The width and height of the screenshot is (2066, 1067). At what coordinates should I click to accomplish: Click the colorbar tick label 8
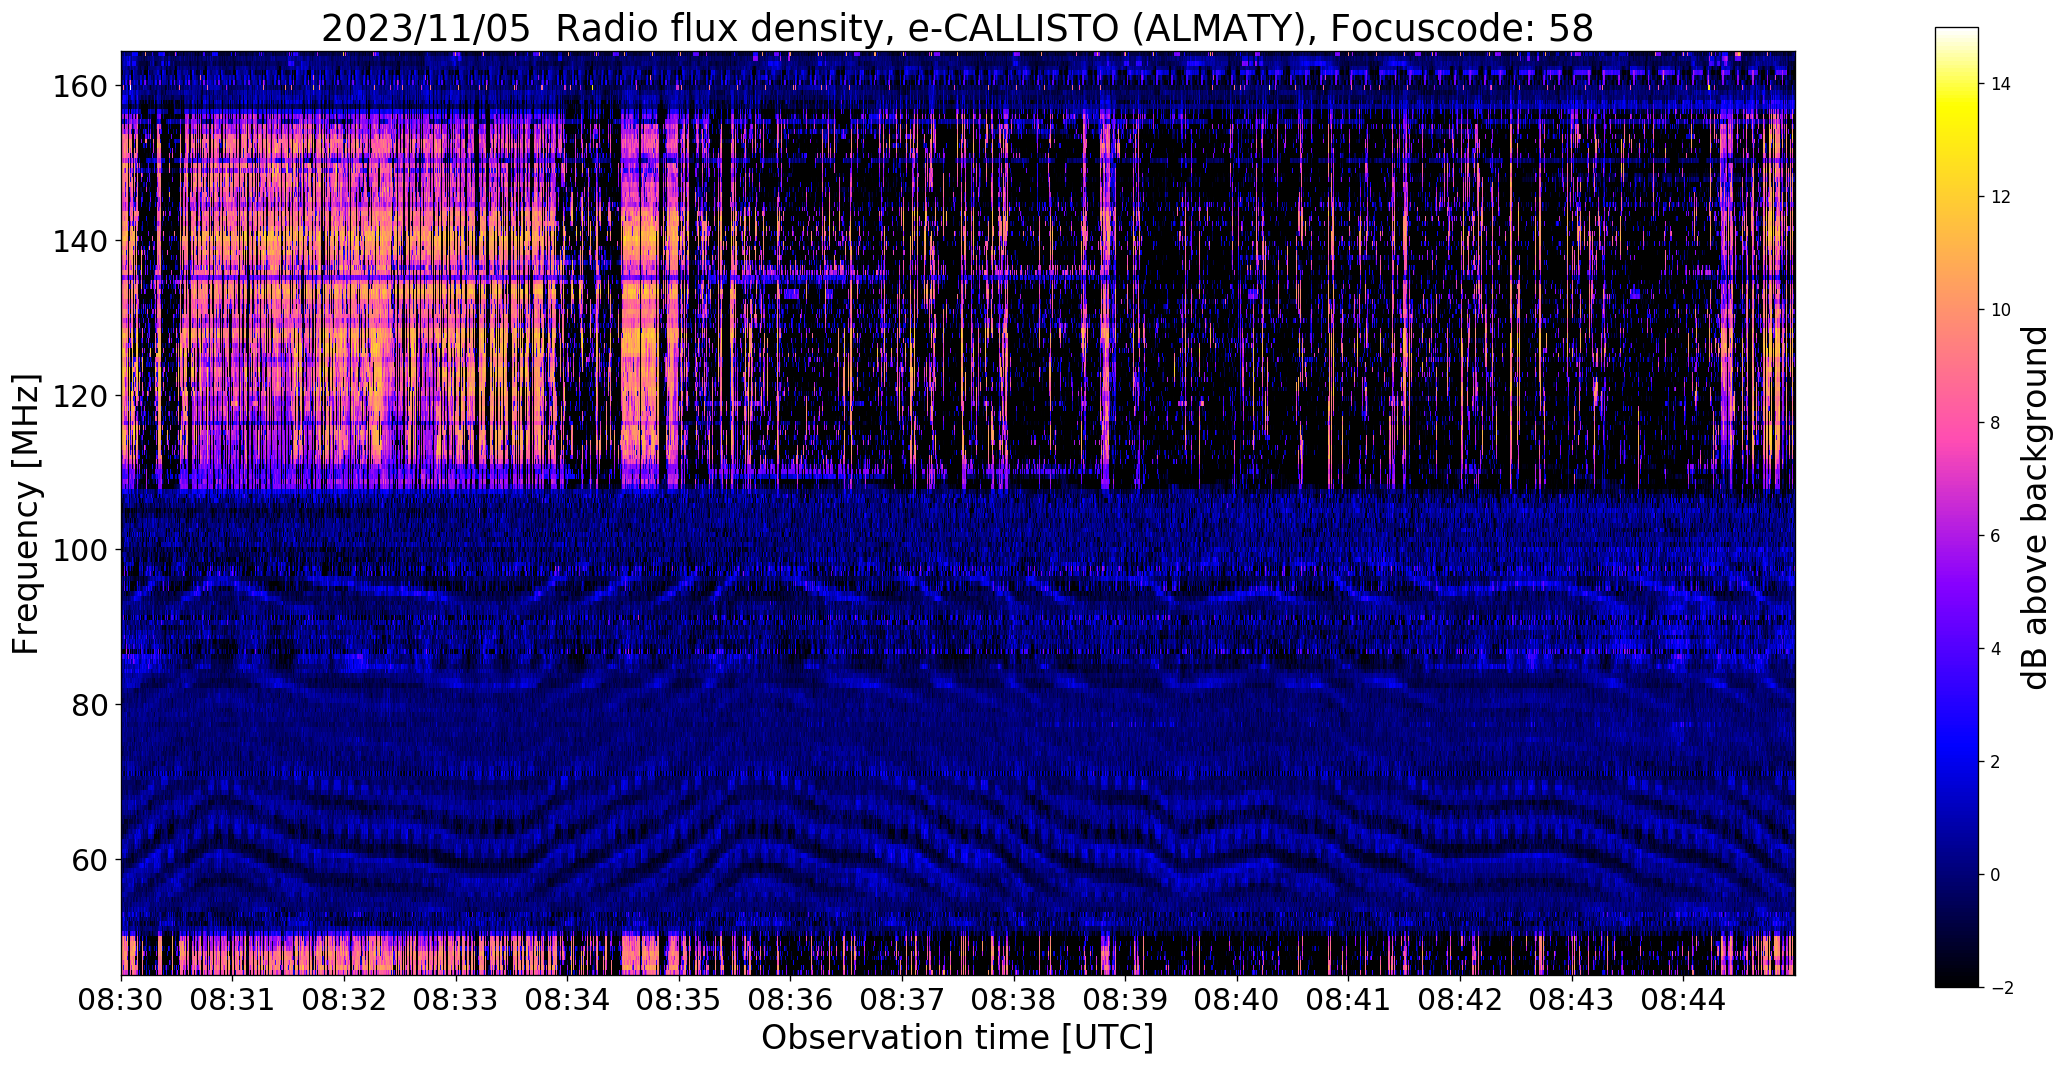(x=1995, y=423)
